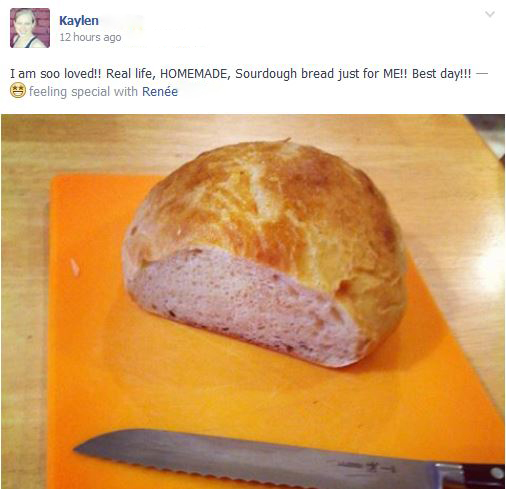Click the word 'with' before Renée

tap(126, 91)
